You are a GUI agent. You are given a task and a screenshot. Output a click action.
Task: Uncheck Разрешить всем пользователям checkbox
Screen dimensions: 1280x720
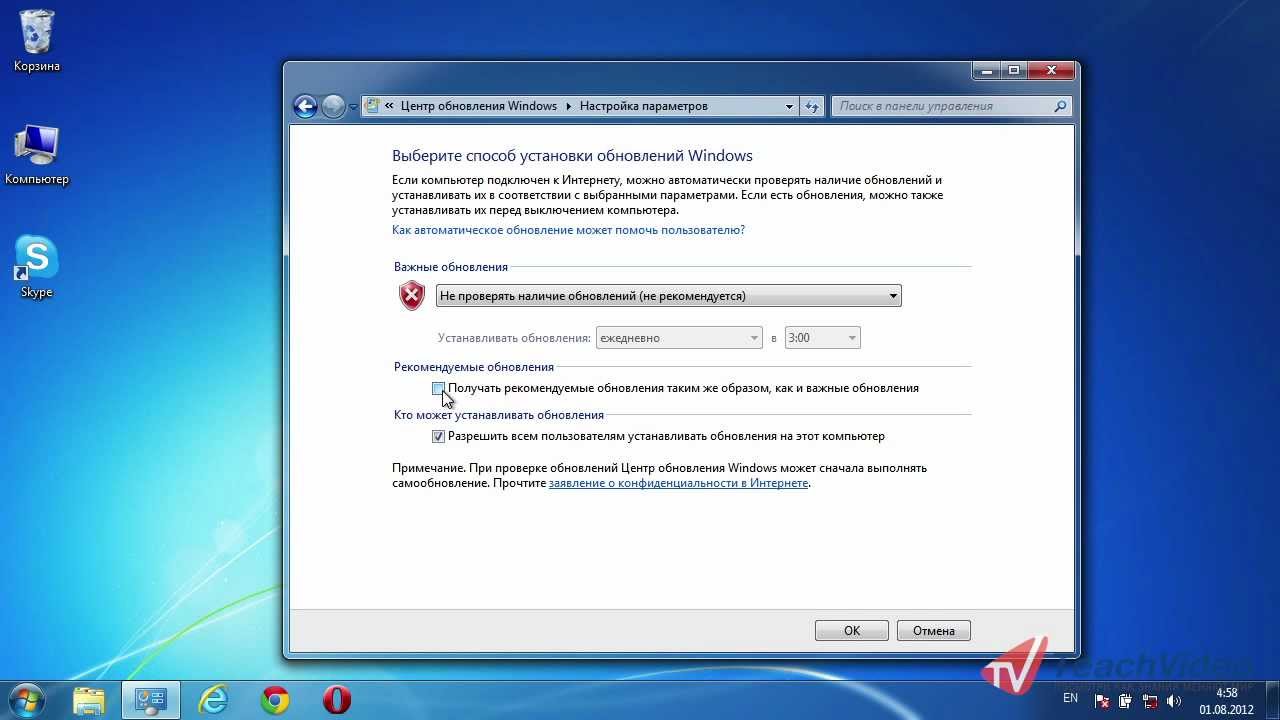pos(438,436)
